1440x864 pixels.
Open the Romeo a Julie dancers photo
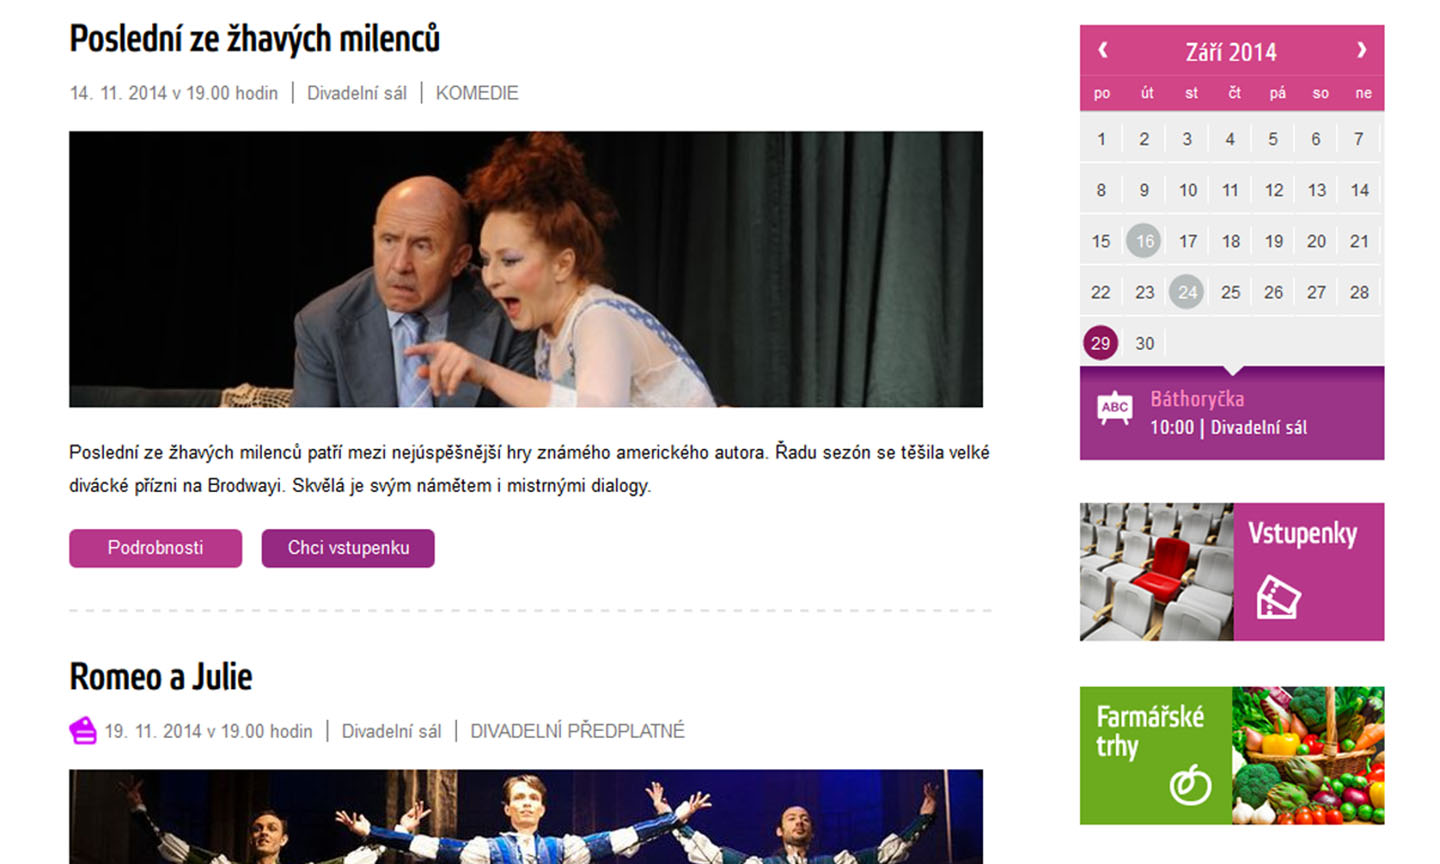click(x=526, y=816)
